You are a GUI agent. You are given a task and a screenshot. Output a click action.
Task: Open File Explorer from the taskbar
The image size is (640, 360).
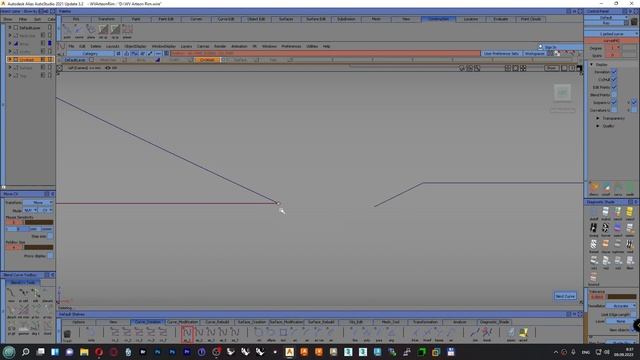coord(84,352)
